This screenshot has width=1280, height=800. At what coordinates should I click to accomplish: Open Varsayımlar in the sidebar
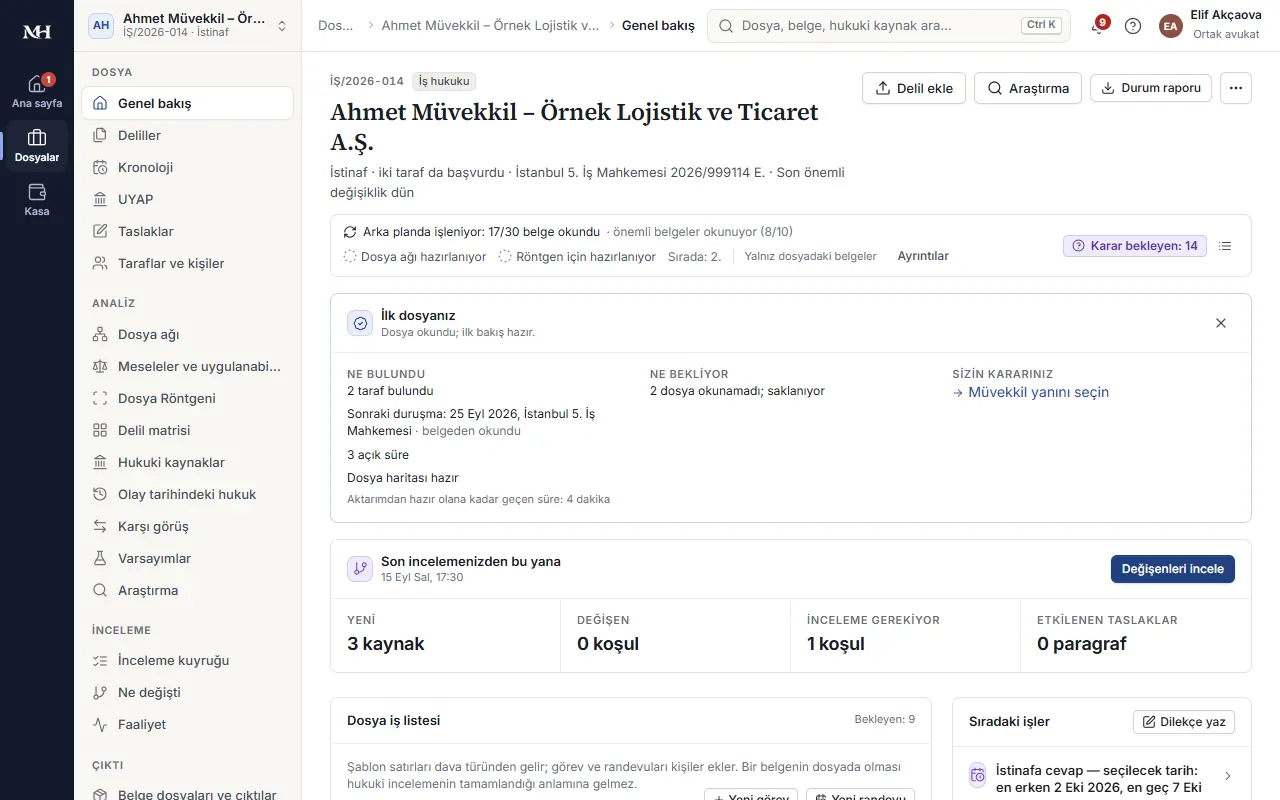[x=187, y=558]
